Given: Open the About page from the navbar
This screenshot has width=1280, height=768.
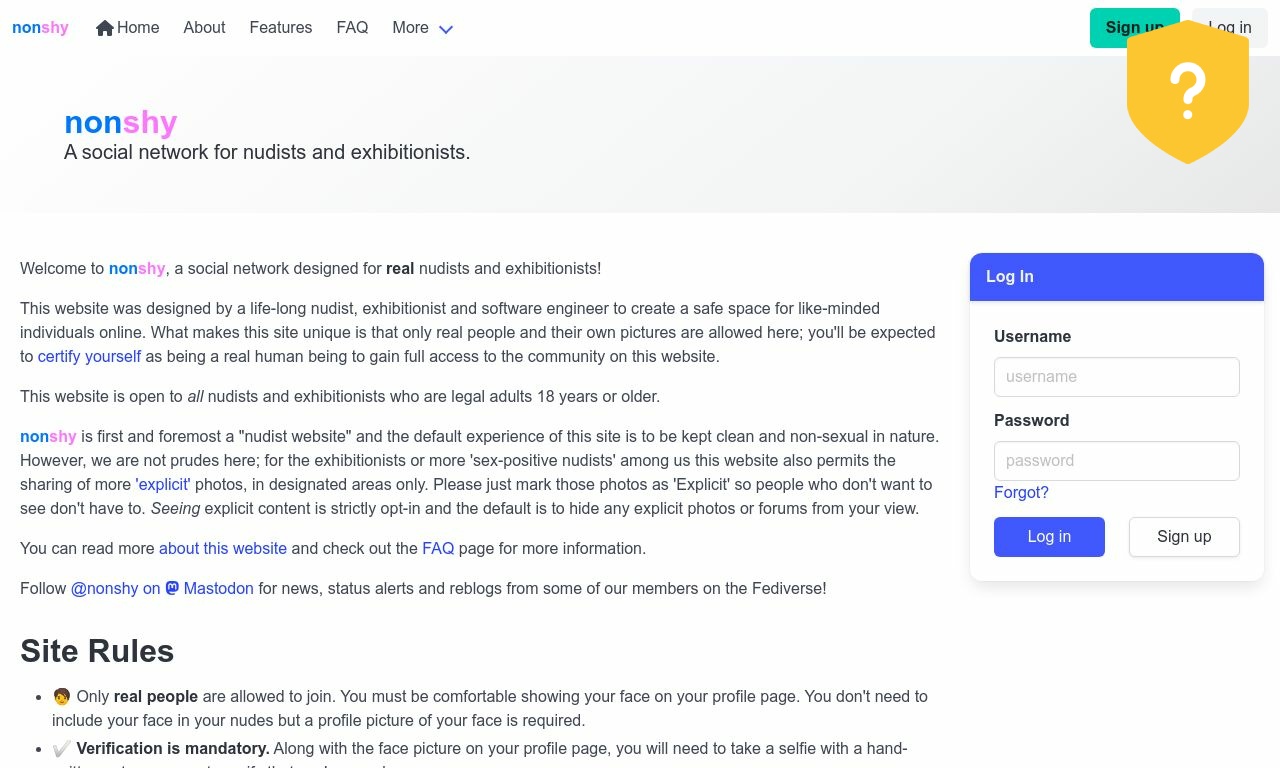Looking at the screenshot, I should (204, 27).
